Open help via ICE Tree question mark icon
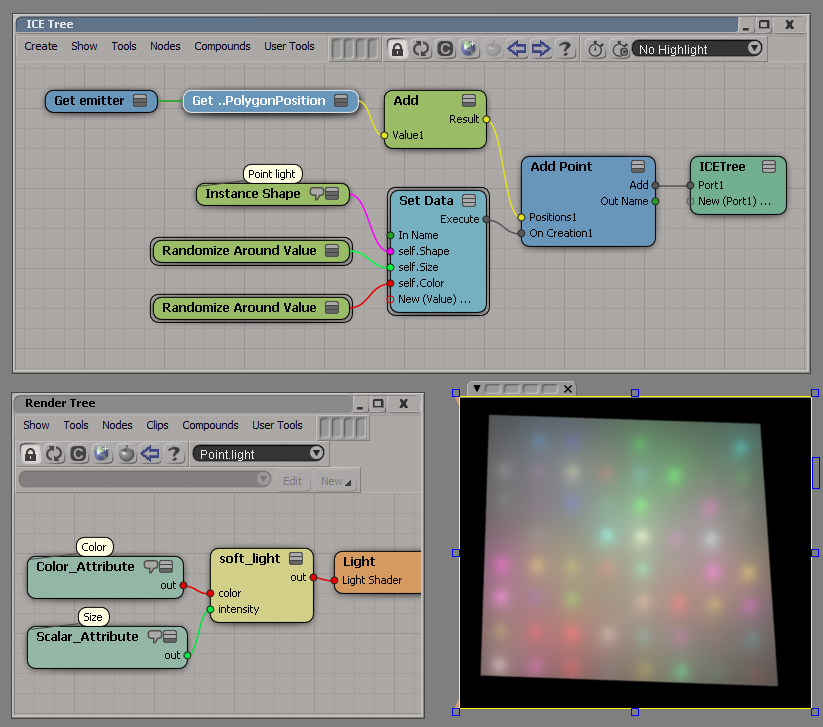The height and width of the screenshot is (727, 823). (x=566, y=48)
